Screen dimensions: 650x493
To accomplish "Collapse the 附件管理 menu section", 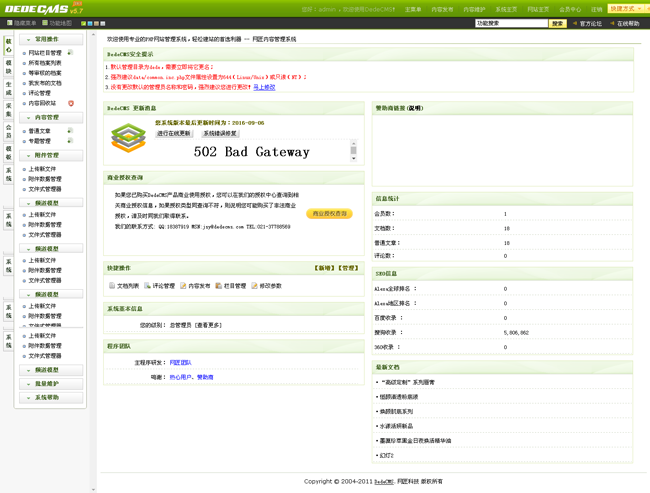I will point(51,155).
